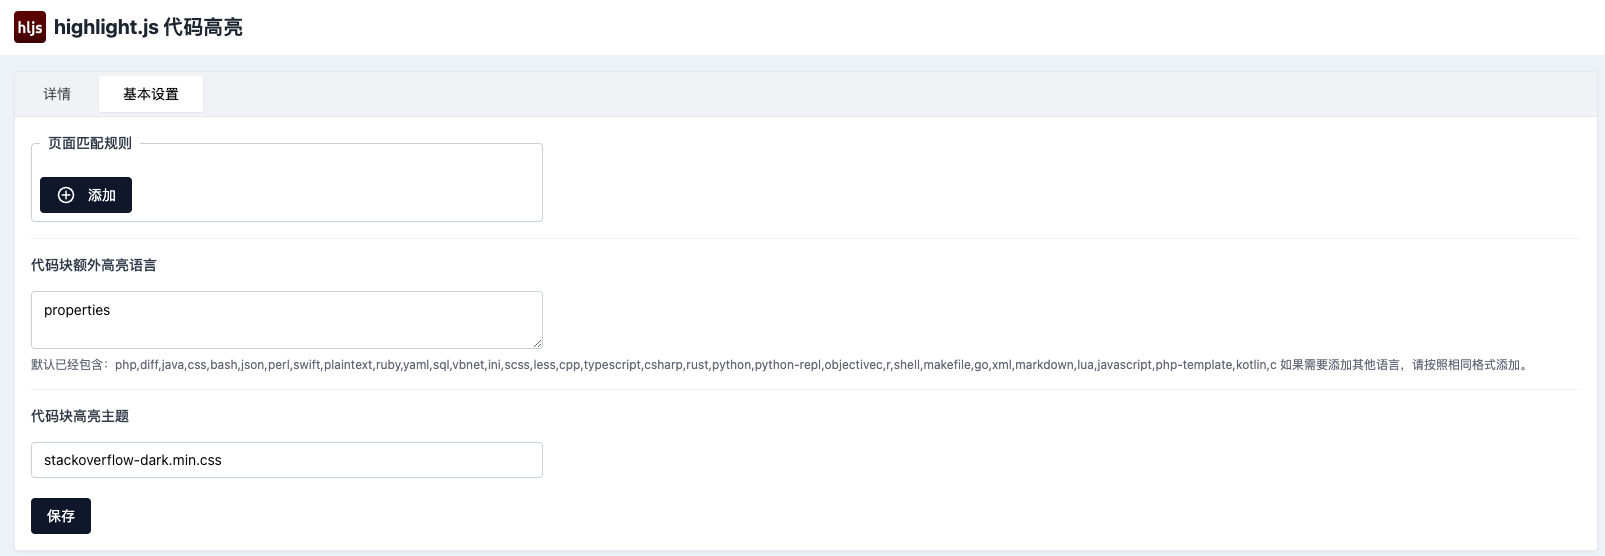Add a new 页面匹配规则 entry
The width and height of the screenshot is (1605, 556).
86,195
